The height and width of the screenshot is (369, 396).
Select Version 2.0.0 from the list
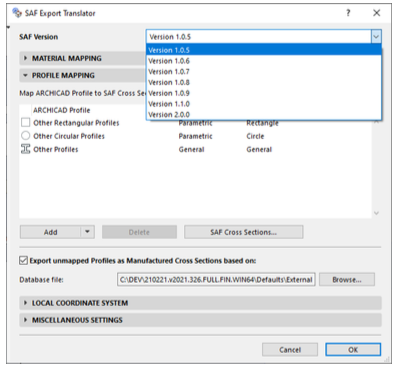point(264,114)
